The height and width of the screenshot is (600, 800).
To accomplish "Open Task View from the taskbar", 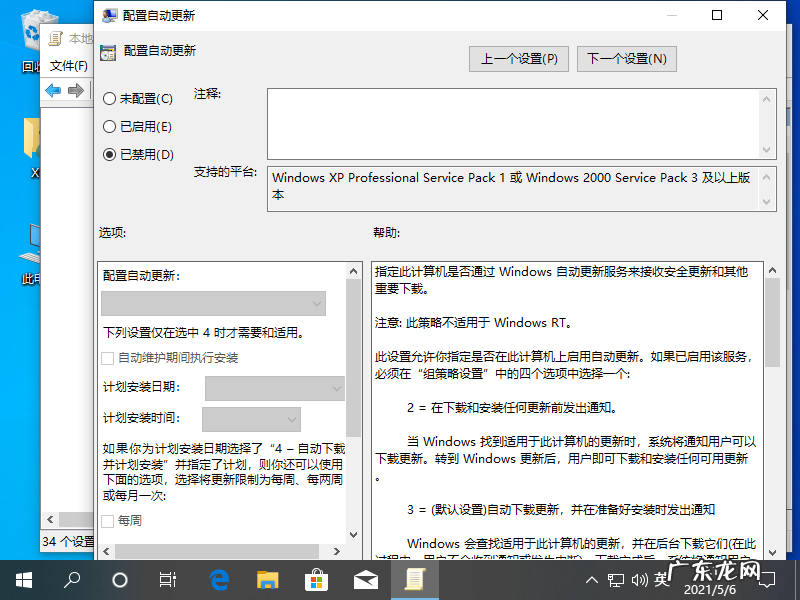I will [x=168, y=579].
